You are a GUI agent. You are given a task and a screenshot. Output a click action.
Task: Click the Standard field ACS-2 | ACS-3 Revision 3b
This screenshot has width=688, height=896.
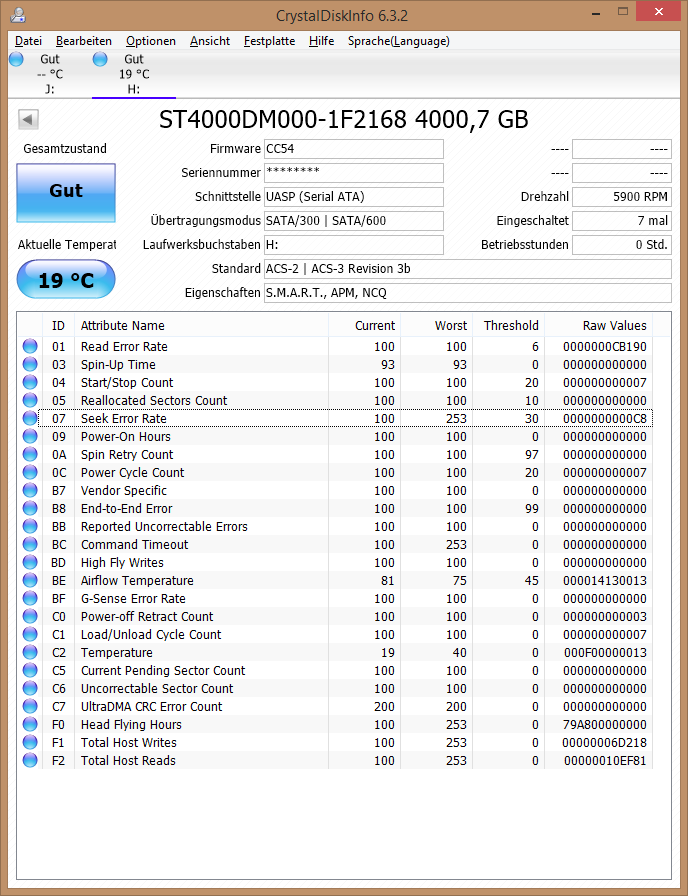467,269
